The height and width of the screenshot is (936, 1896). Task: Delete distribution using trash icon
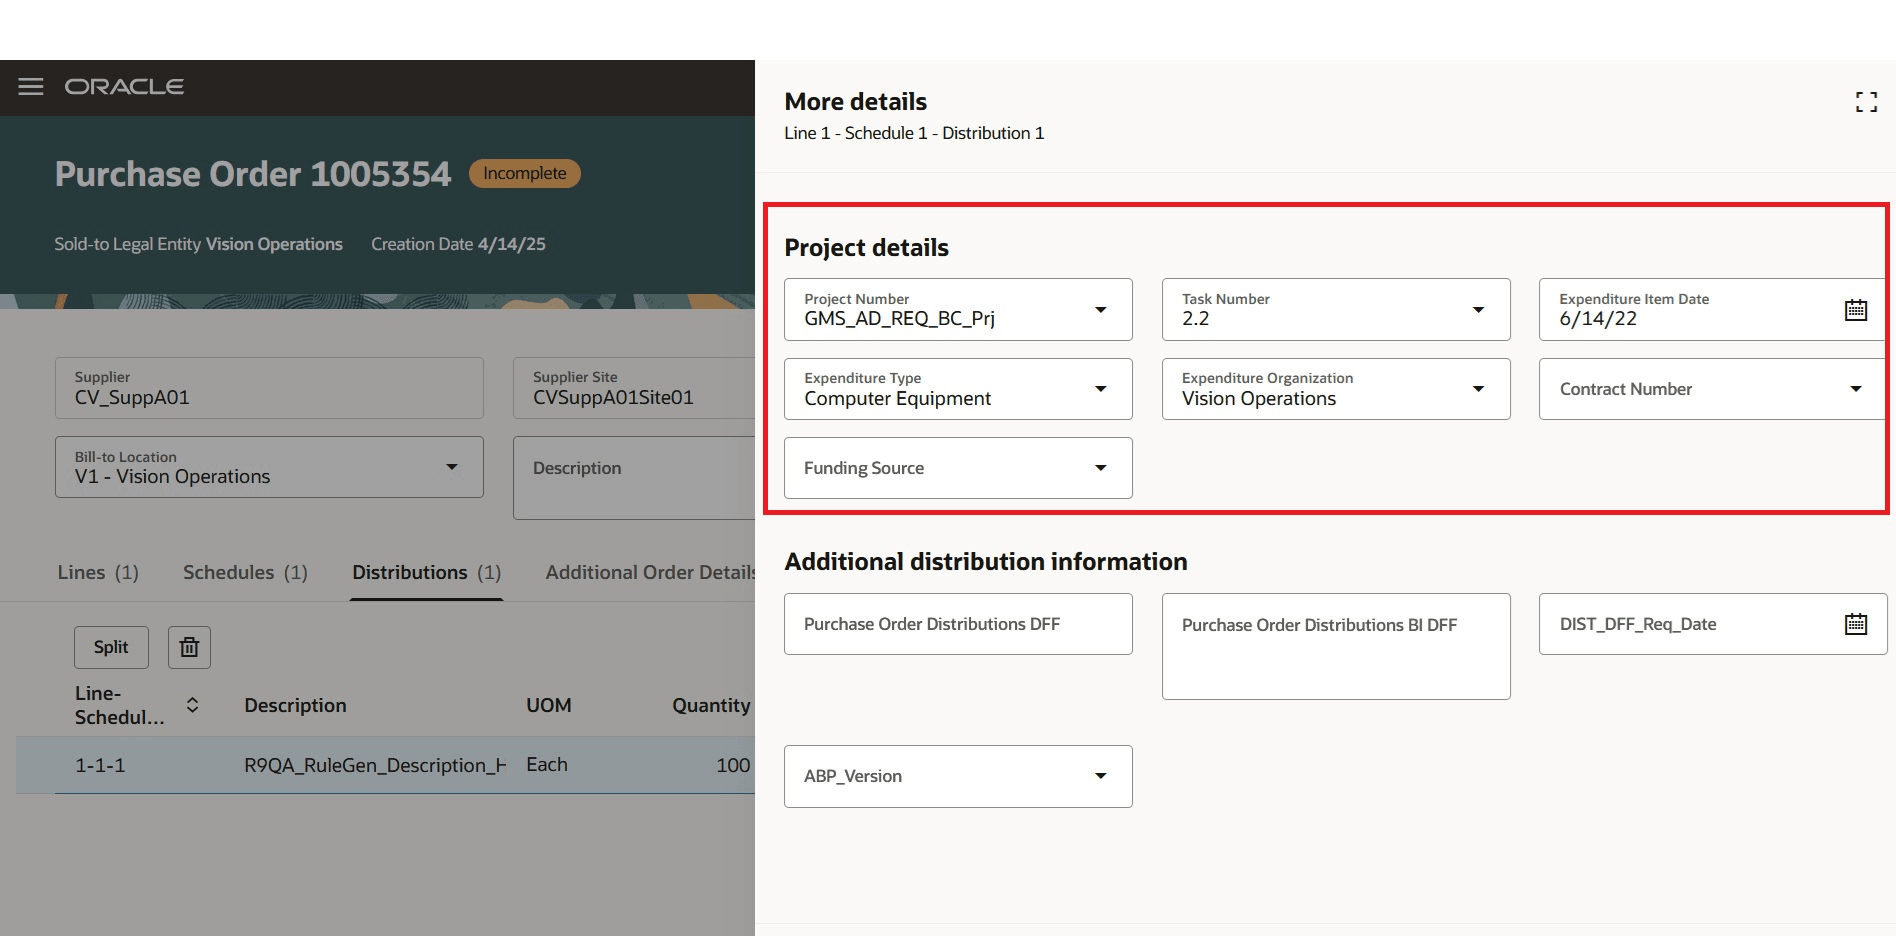point(189,648)
